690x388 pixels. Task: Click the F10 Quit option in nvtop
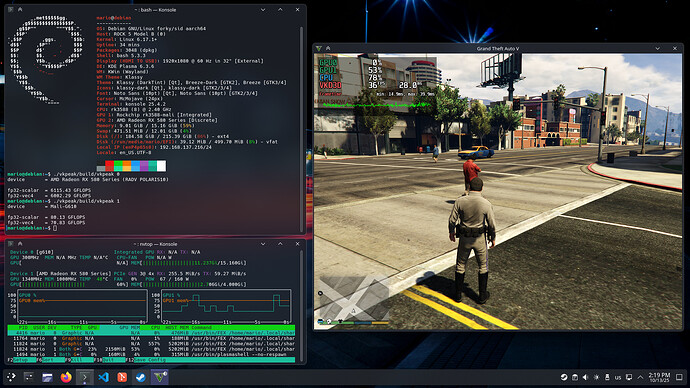pyautogui.click(x=110, y=360)
